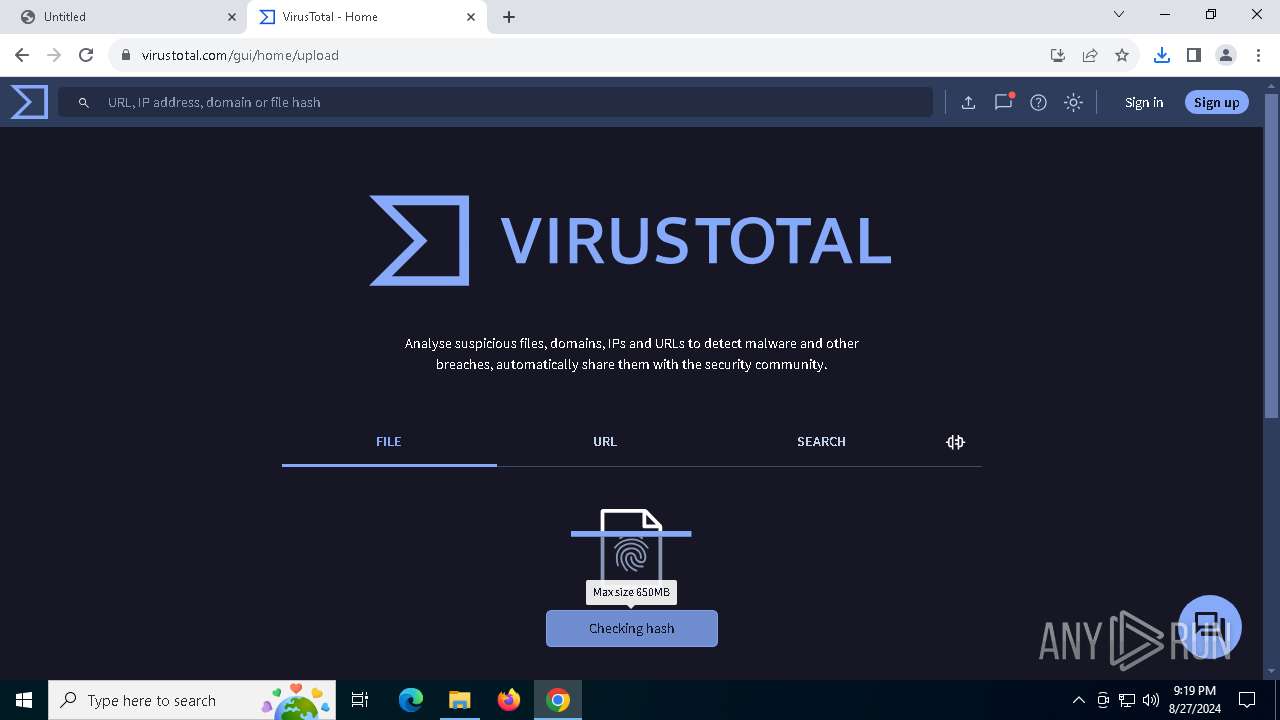
Task: Launch Microsoft Edge from taskbar
Action: [x=411, y=700]
